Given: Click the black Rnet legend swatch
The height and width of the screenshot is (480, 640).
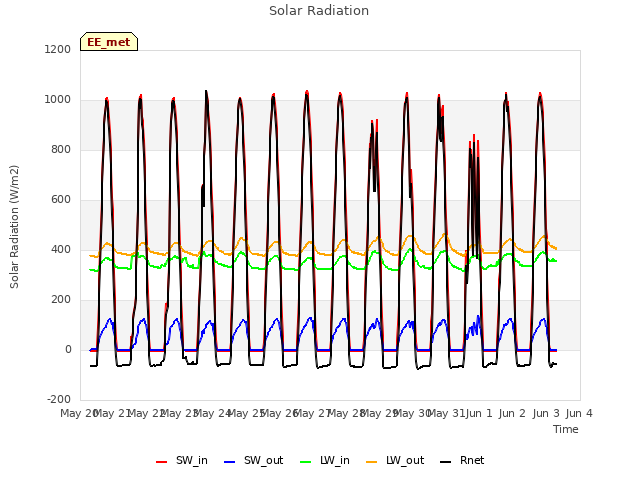Looking at the screenshot, I should (x=446, y=462).
